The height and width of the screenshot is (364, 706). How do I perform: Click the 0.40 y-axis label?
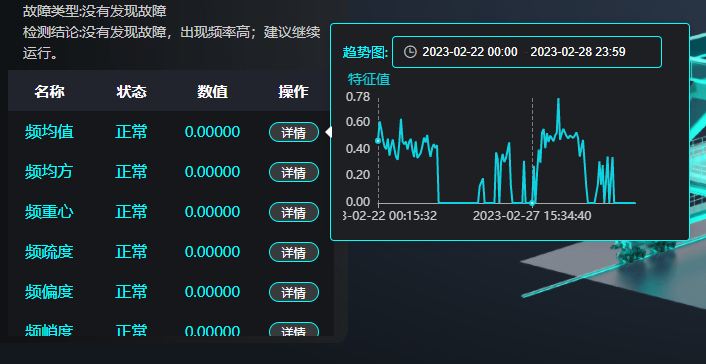tap(358, 148)
